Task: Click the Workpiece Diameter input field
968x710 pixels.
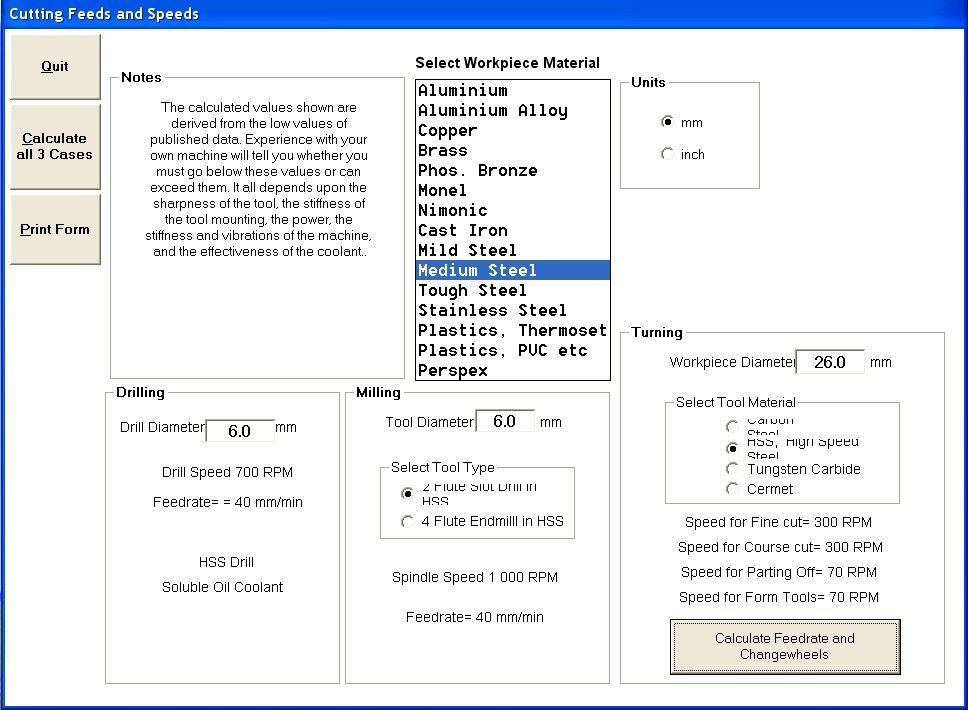Action: 830,362
